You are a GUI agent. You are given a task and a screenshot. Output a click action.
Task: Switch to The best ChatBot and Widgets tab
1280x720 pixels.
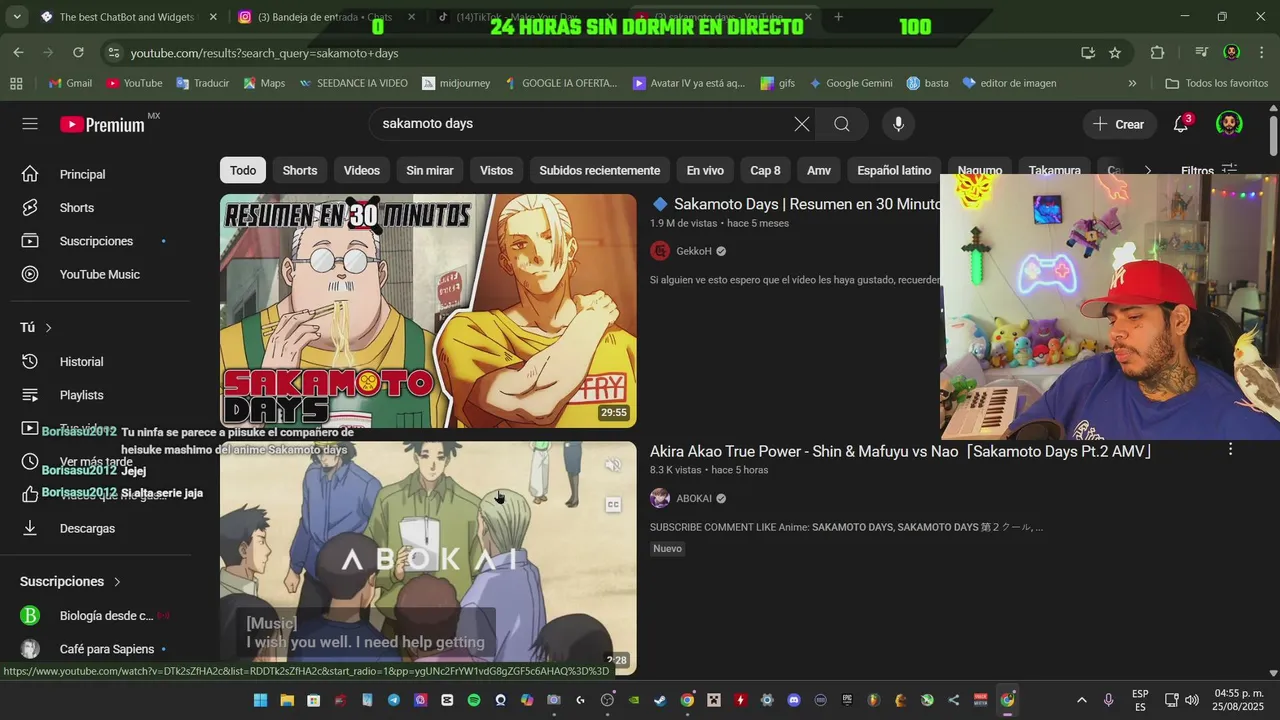click(x=128, y=17)
